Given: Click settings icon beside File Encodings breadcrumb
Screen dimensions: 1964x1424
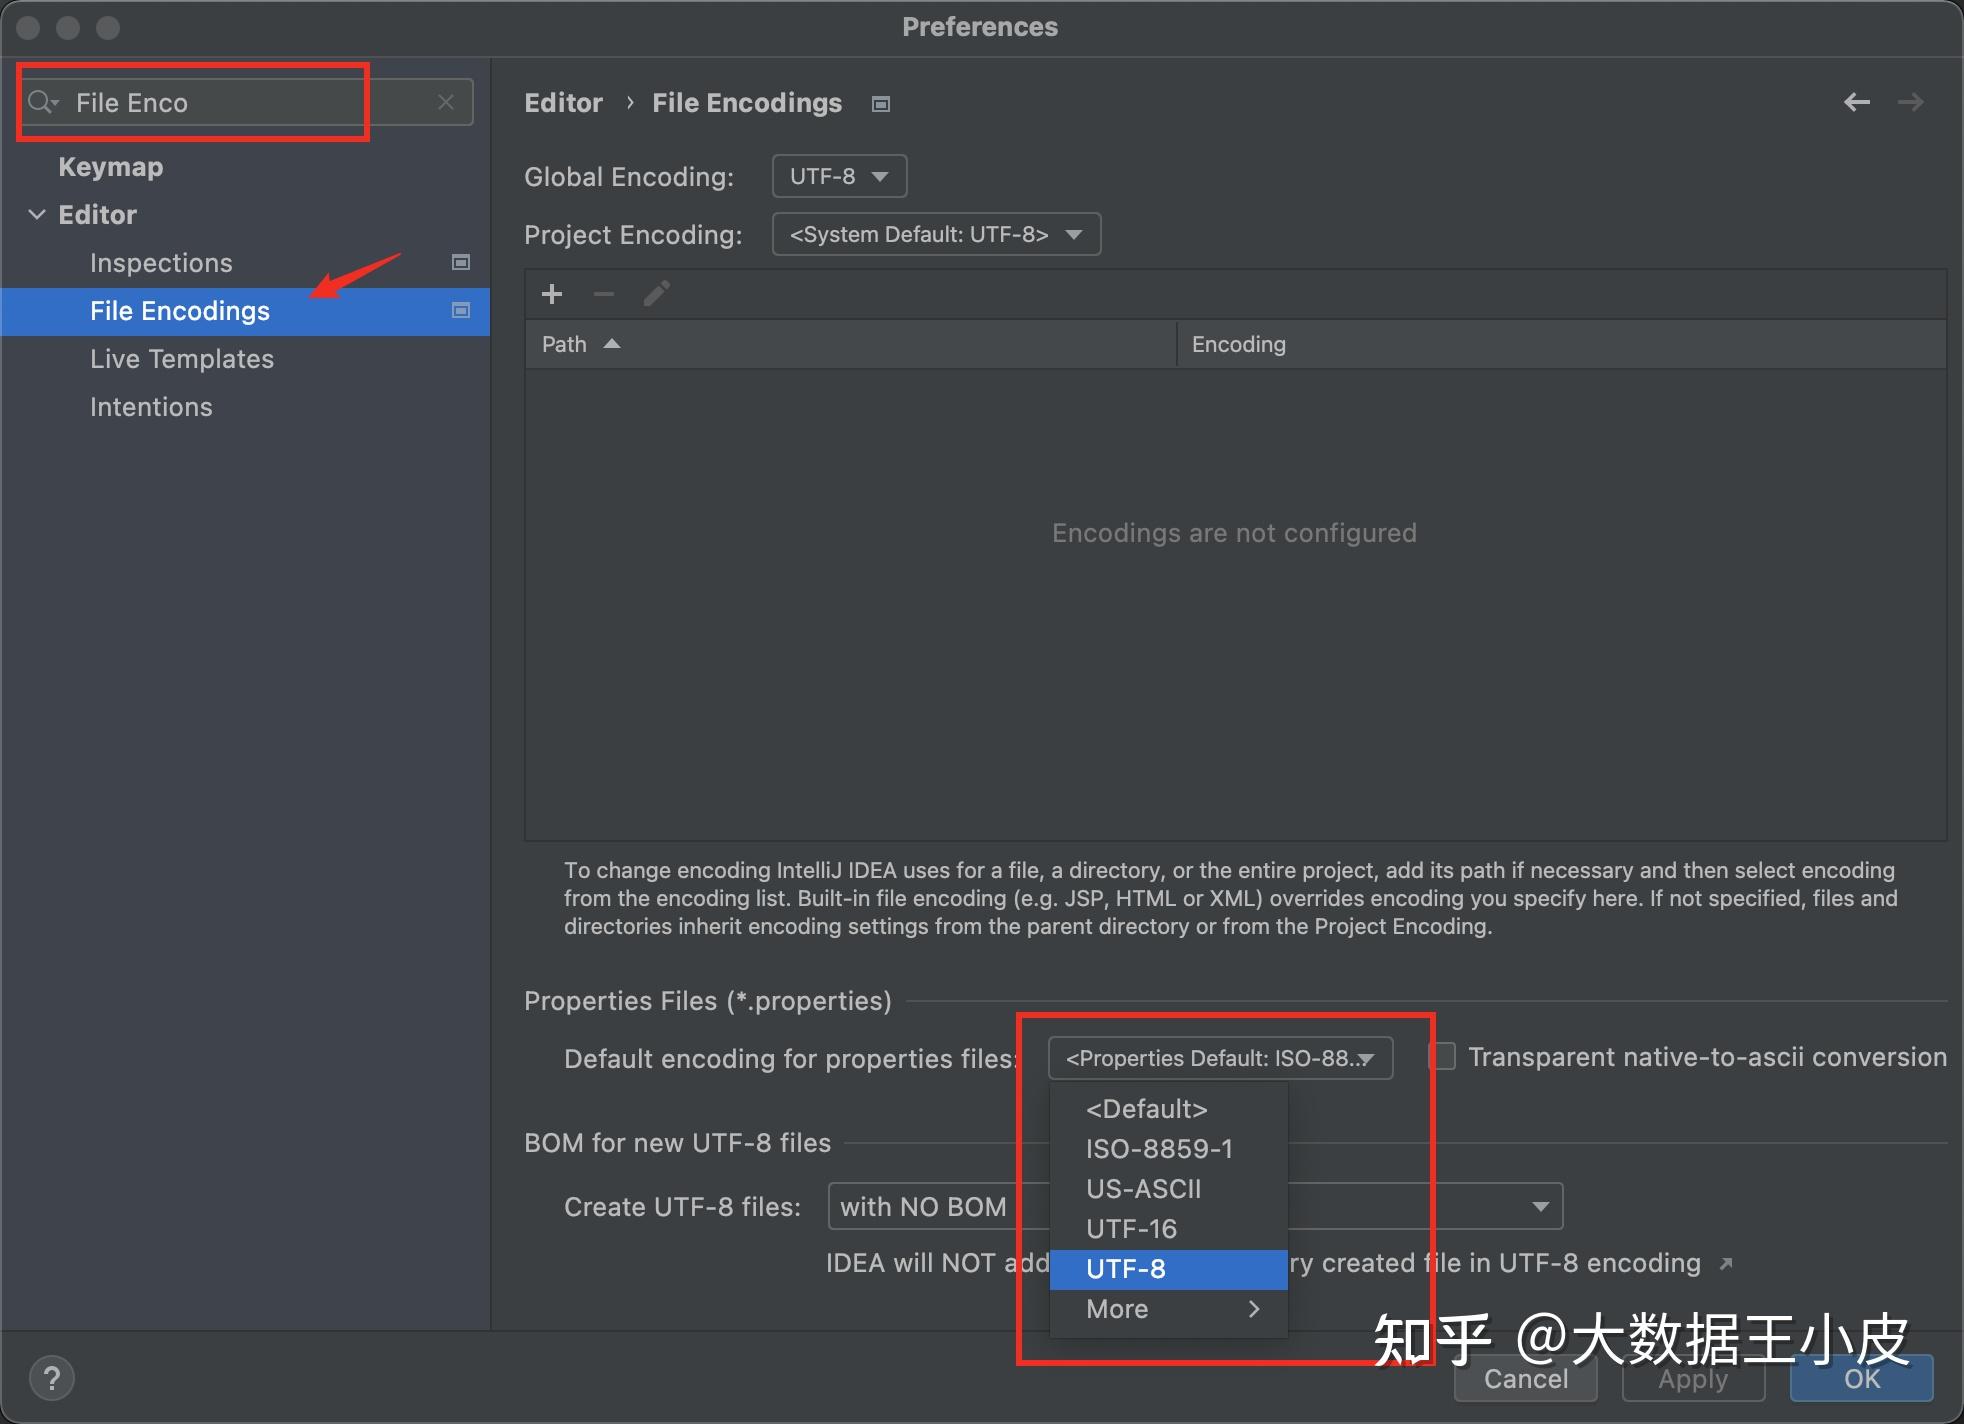Looking at the screenshot, I should [x=880, y=103].
